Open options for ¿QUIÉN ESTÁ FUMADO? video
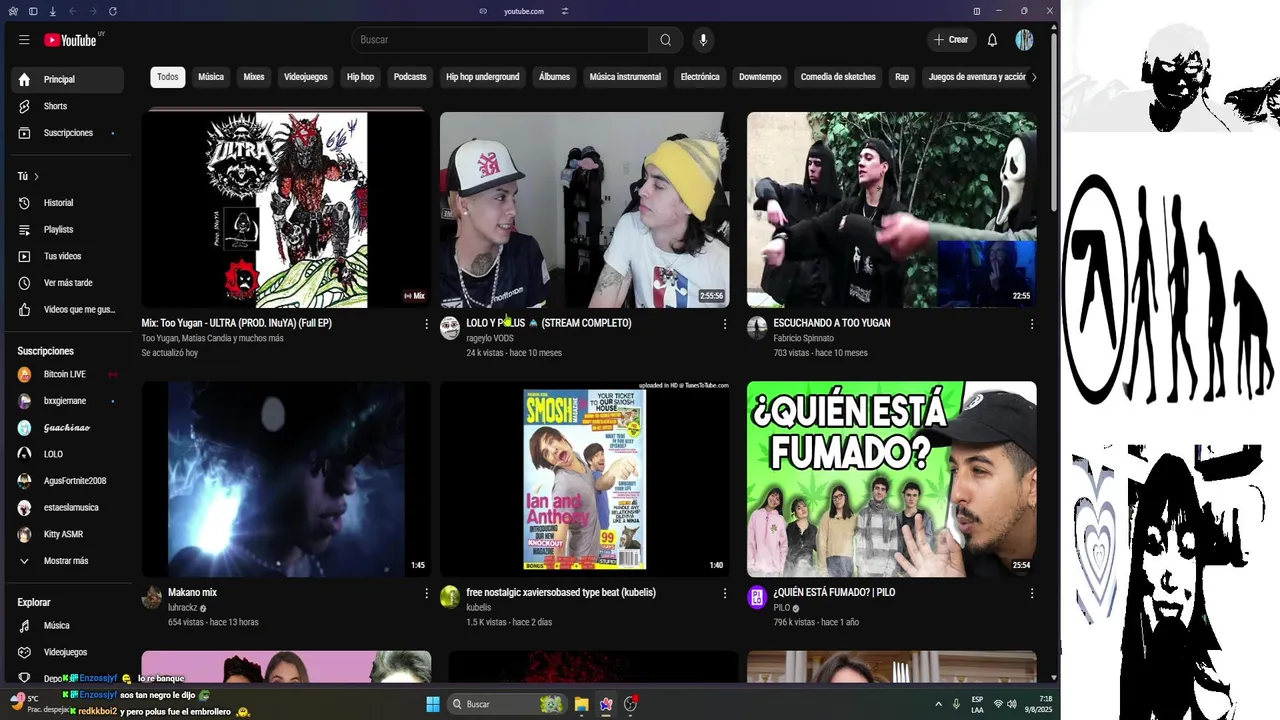The width and height of the screenshot is (1280, 720). [1031, 593]
